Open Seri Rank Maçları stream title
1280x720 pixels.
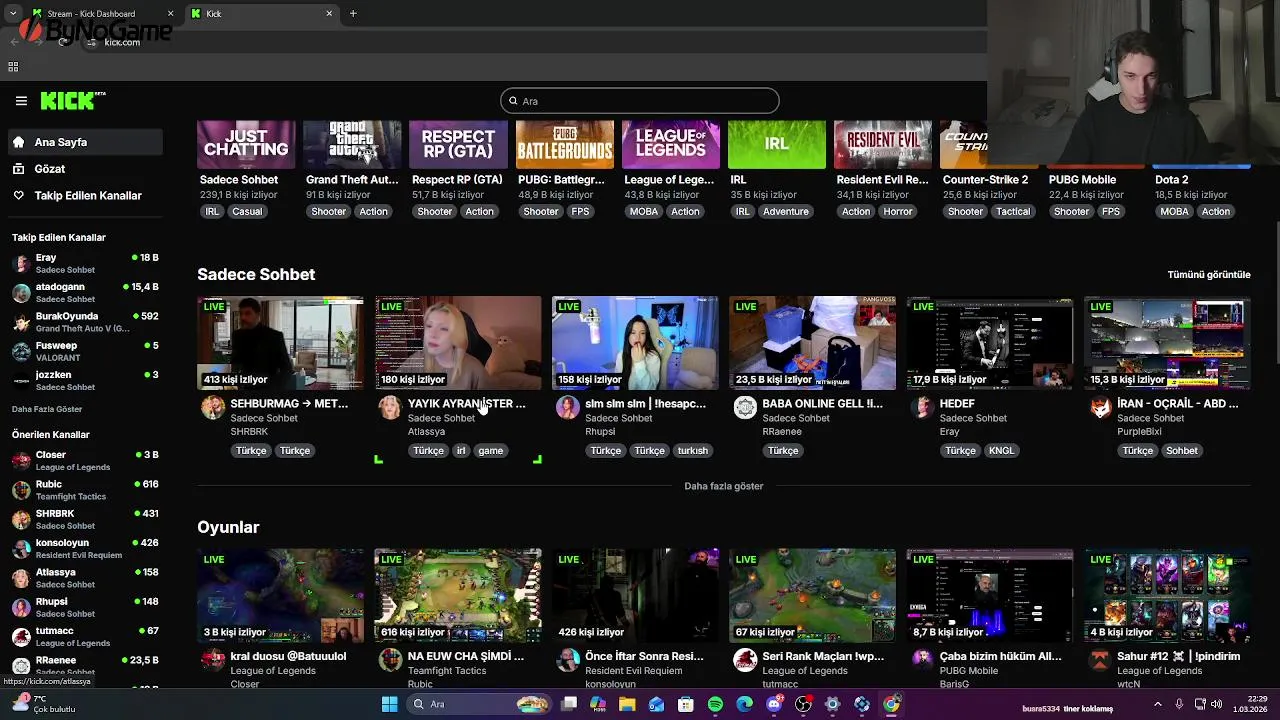coord(823,657)
